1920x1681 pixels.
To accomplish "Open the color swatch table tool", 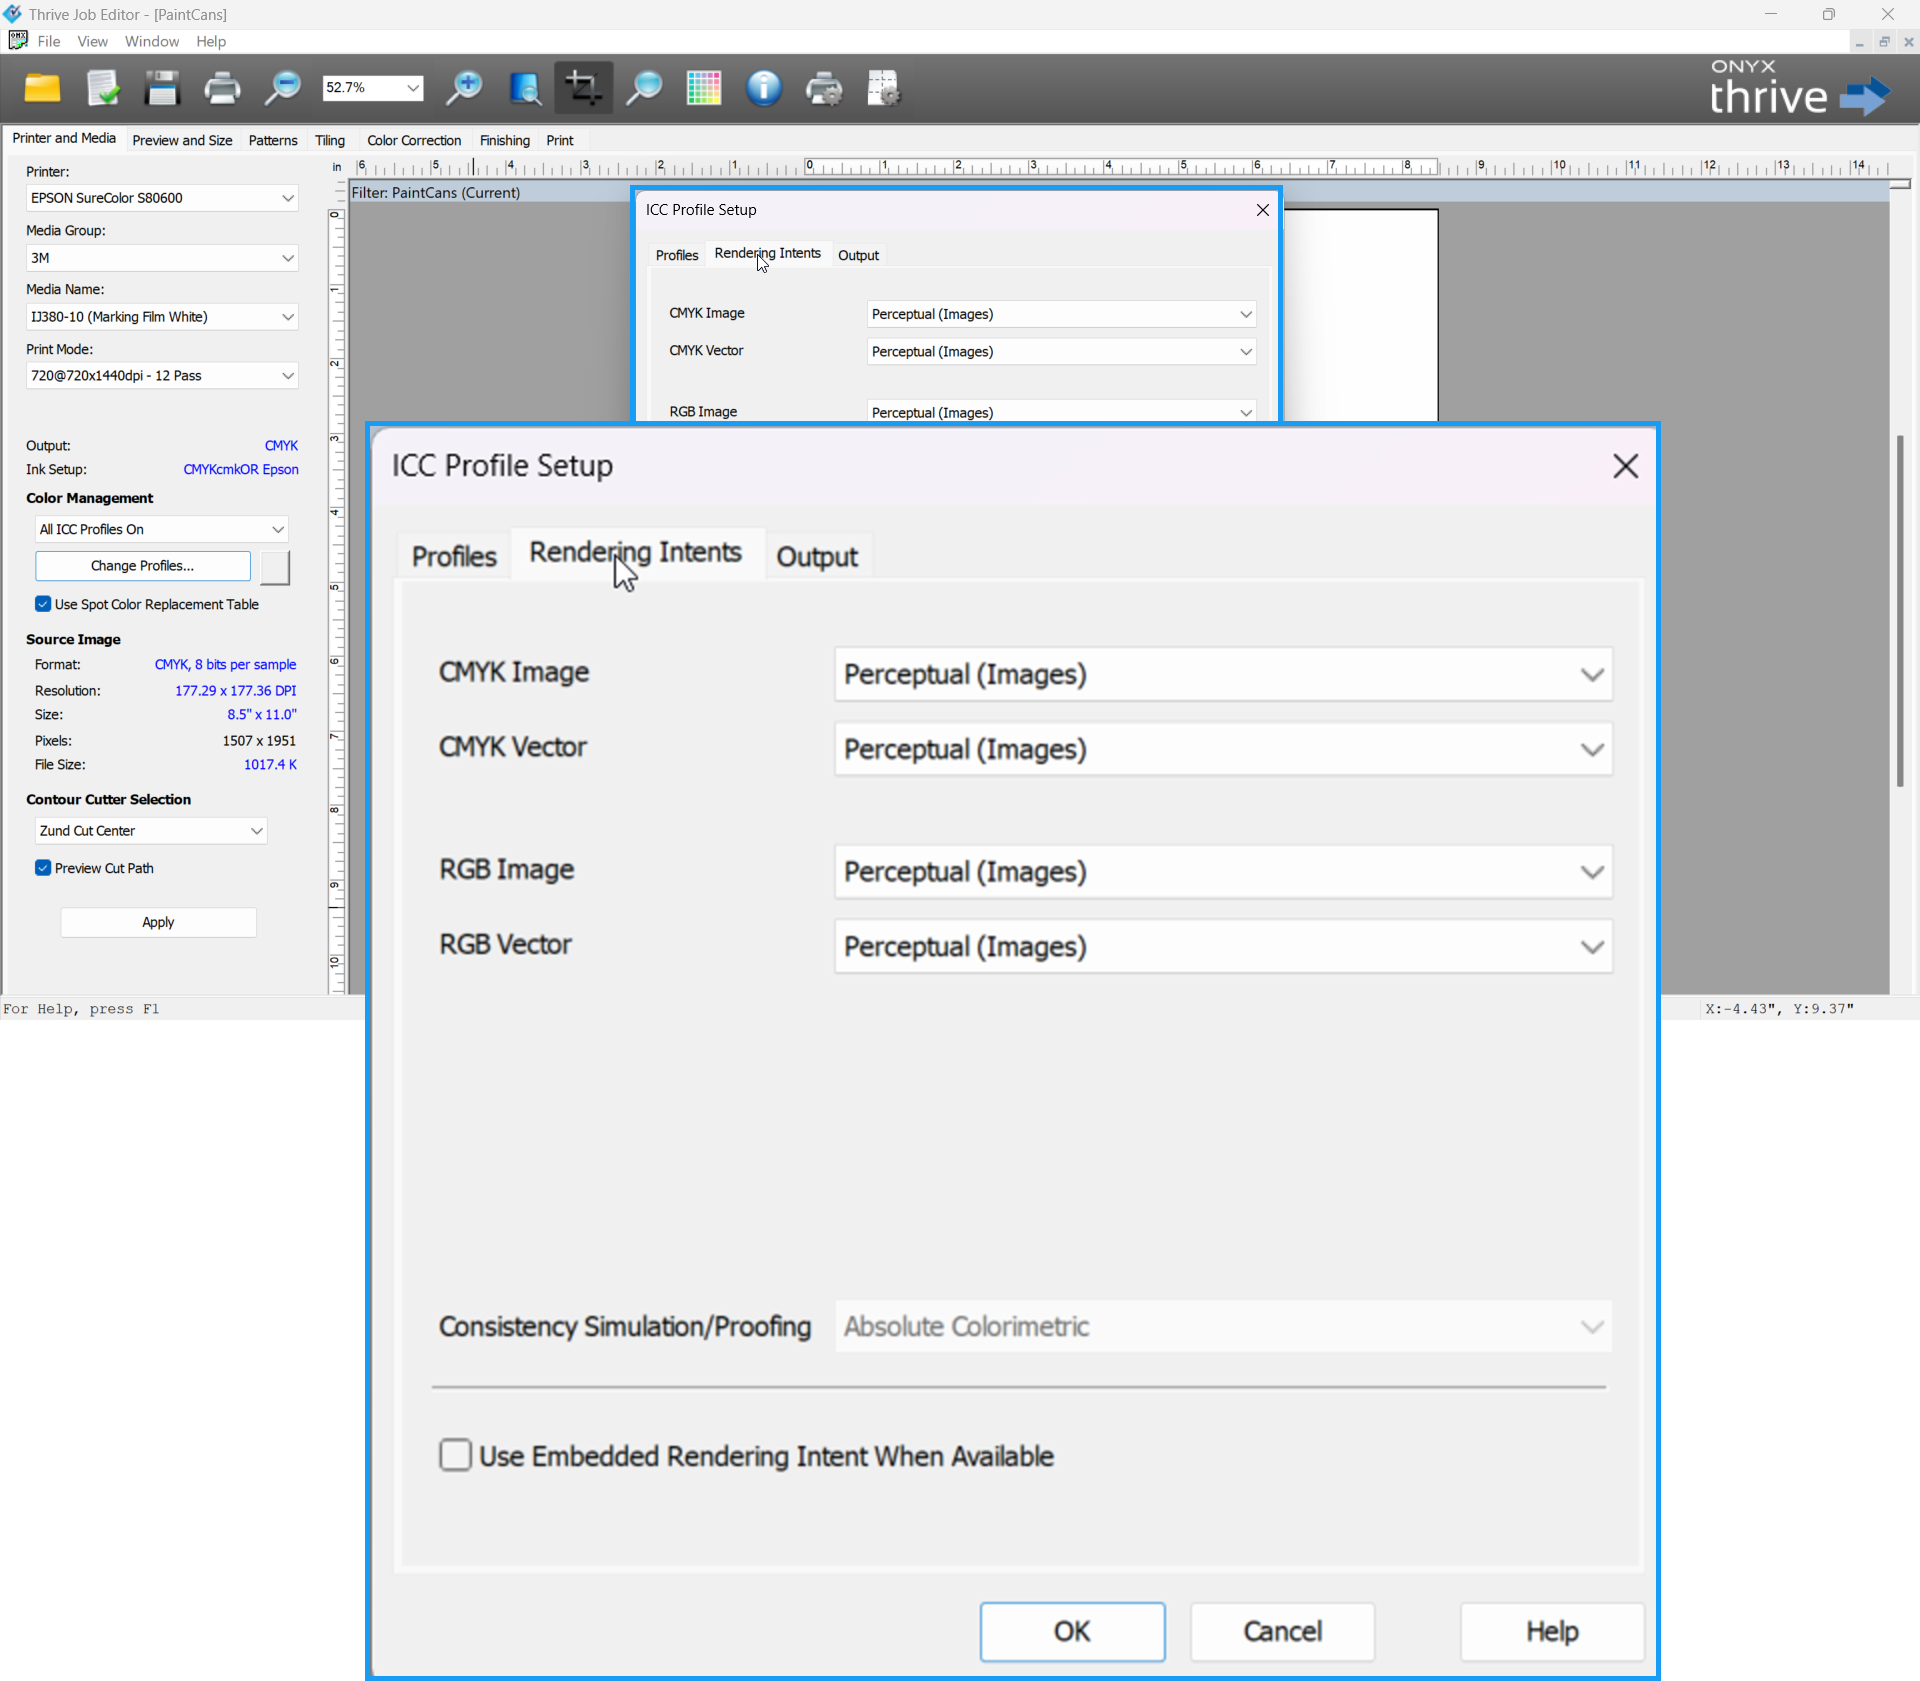I will click(703, 88).
